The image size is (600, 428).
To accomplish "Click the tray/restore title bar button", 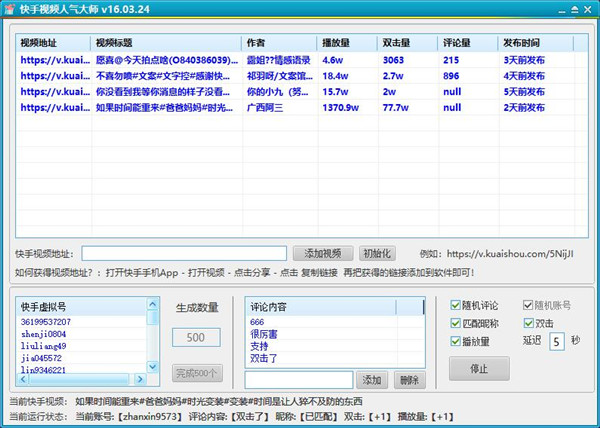I will point(575,10).
